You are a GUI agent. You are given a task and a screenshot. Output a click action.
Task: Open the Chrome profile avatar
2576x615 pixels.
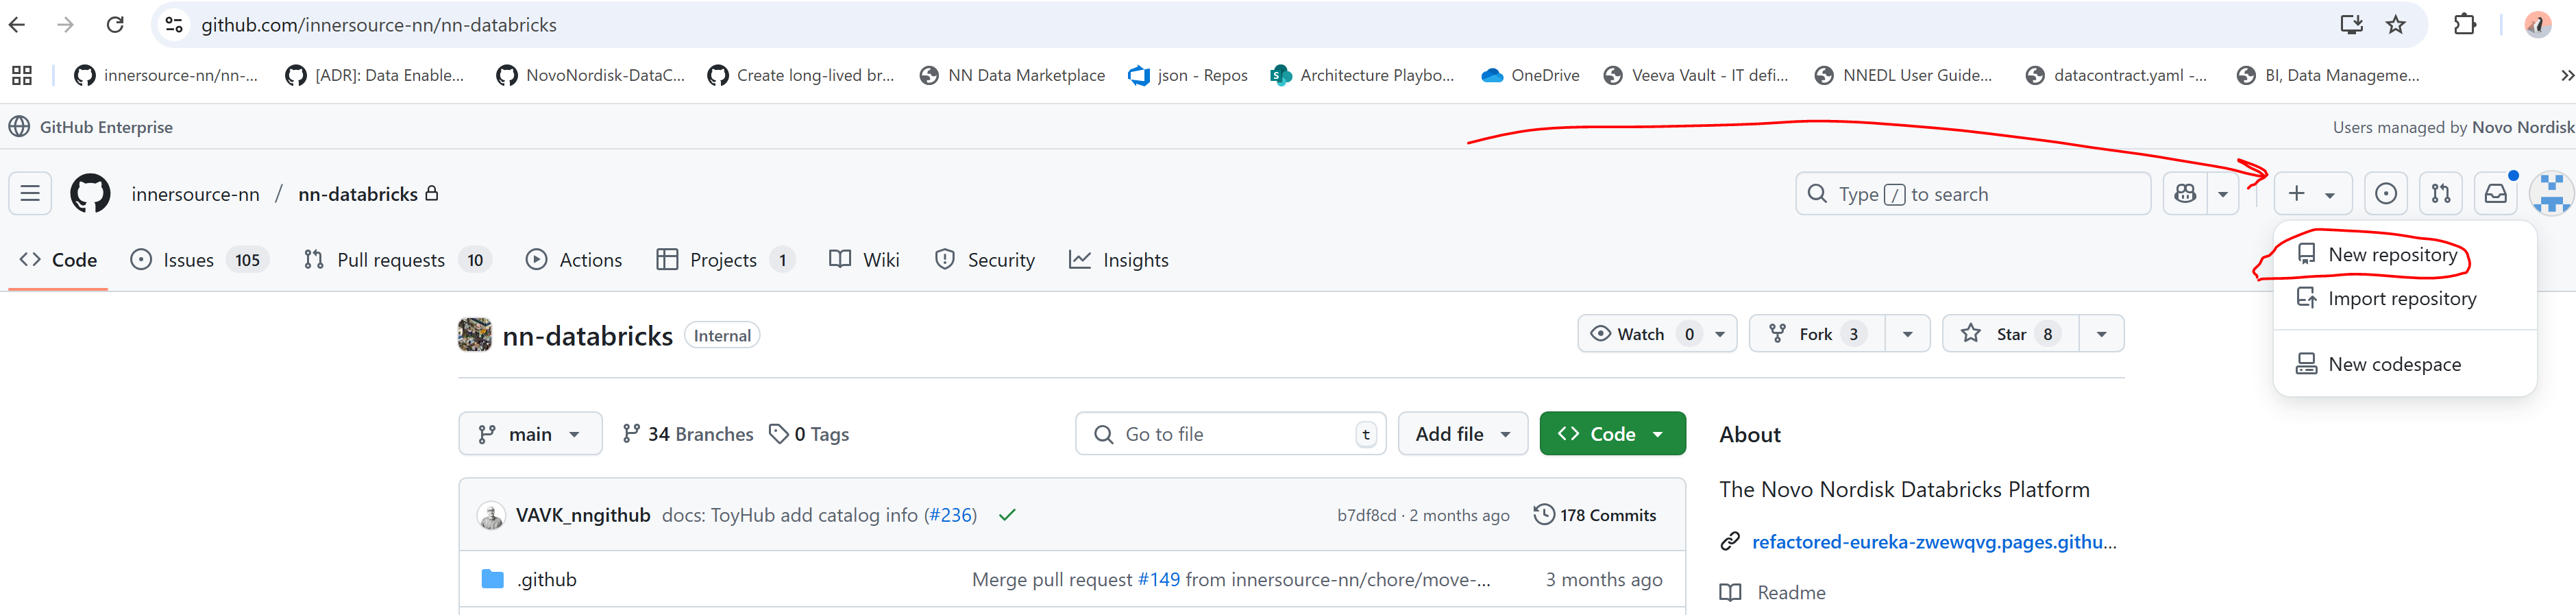pyautogui.click(x=2537, y=24)
